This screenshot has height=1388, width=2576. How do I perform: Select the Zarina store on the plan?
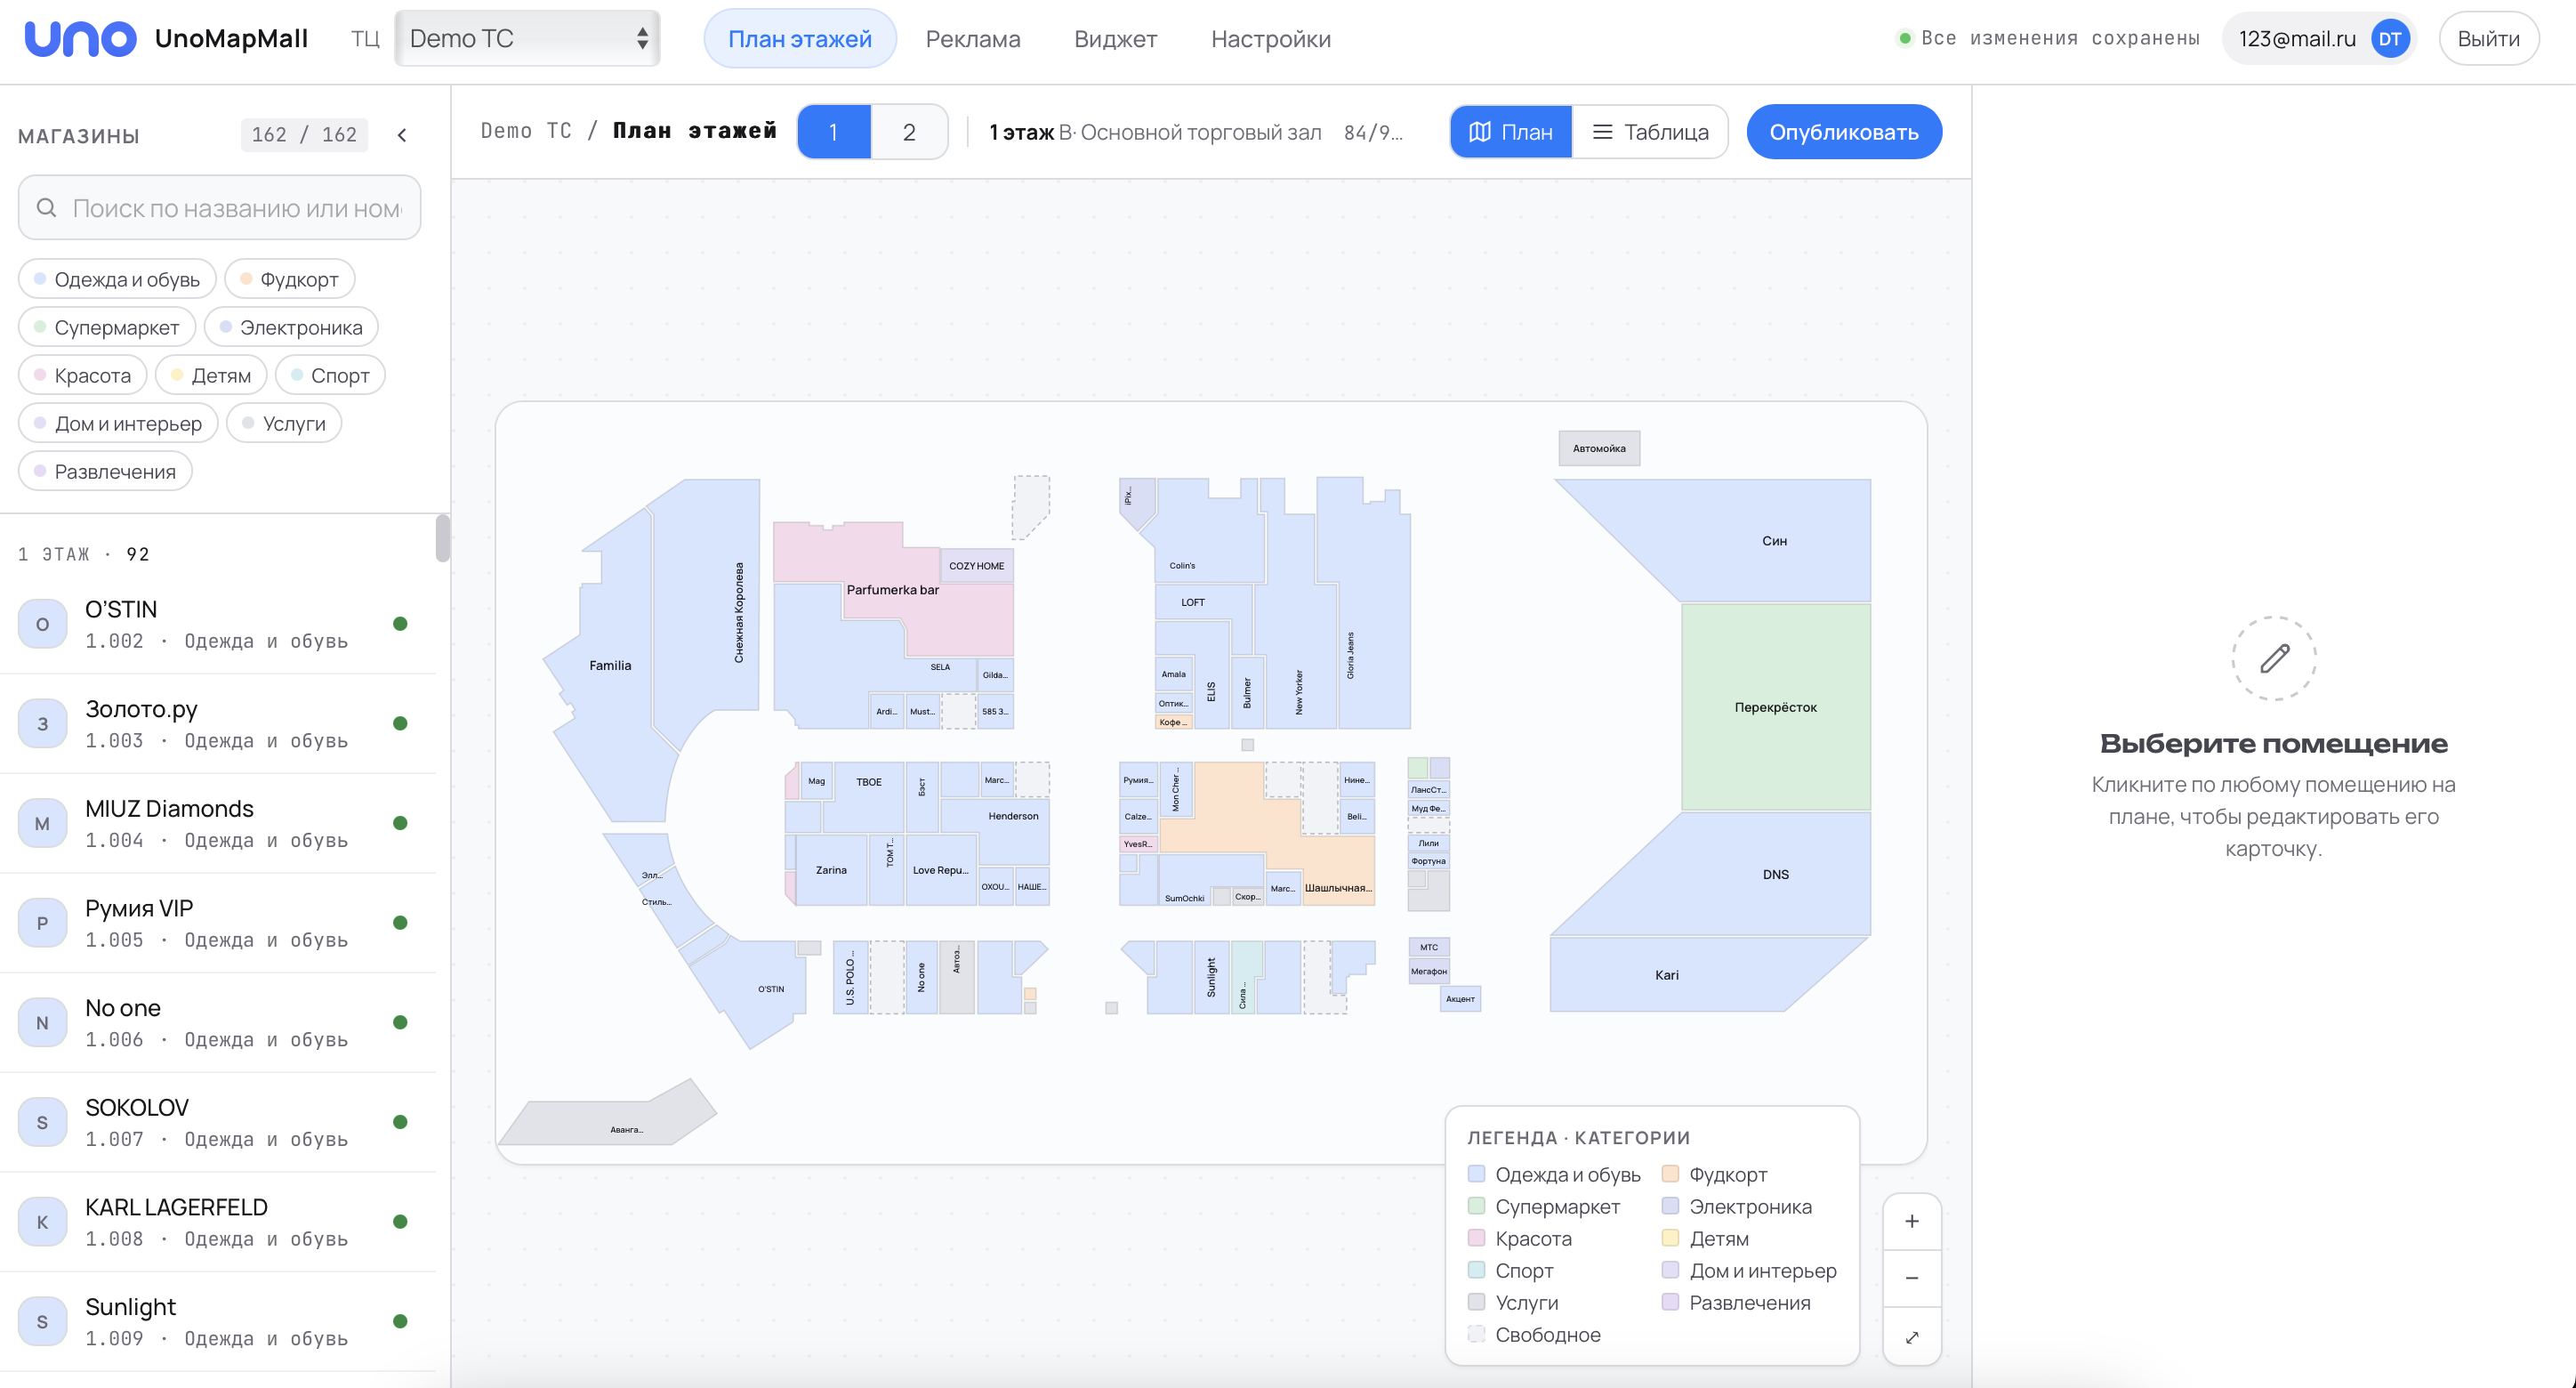831,870
